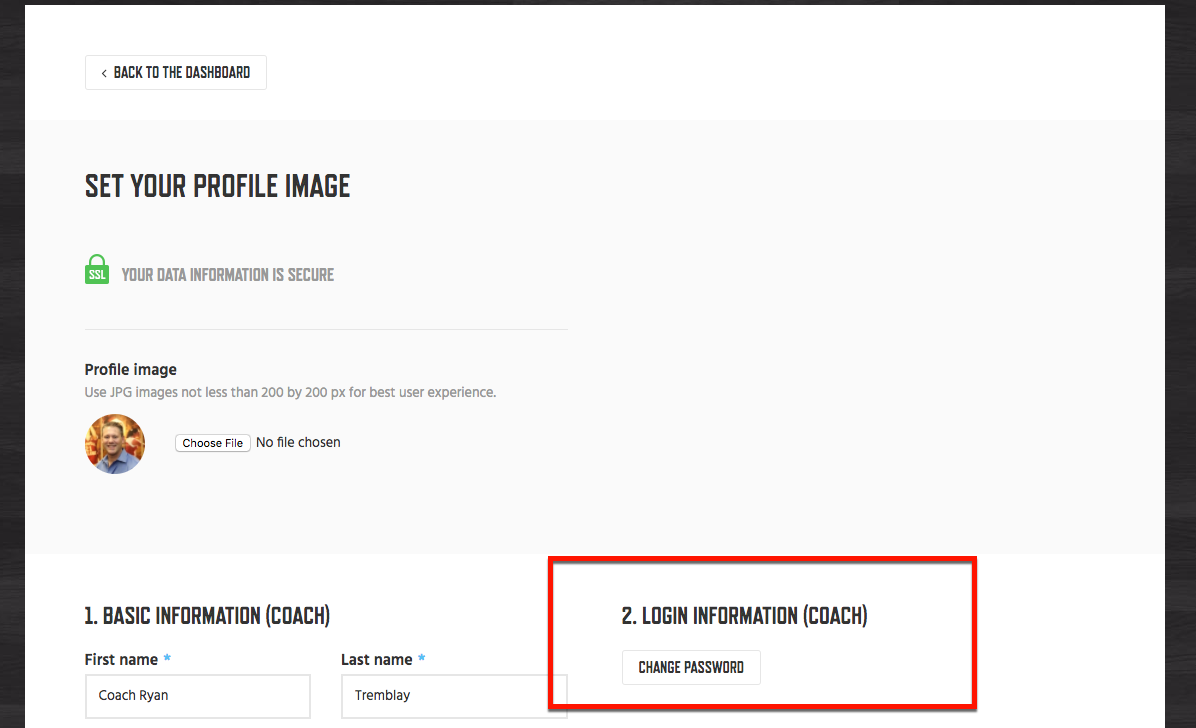
Task: Click the 'Set Your Profile Image' heading
Action: [217, 186]
